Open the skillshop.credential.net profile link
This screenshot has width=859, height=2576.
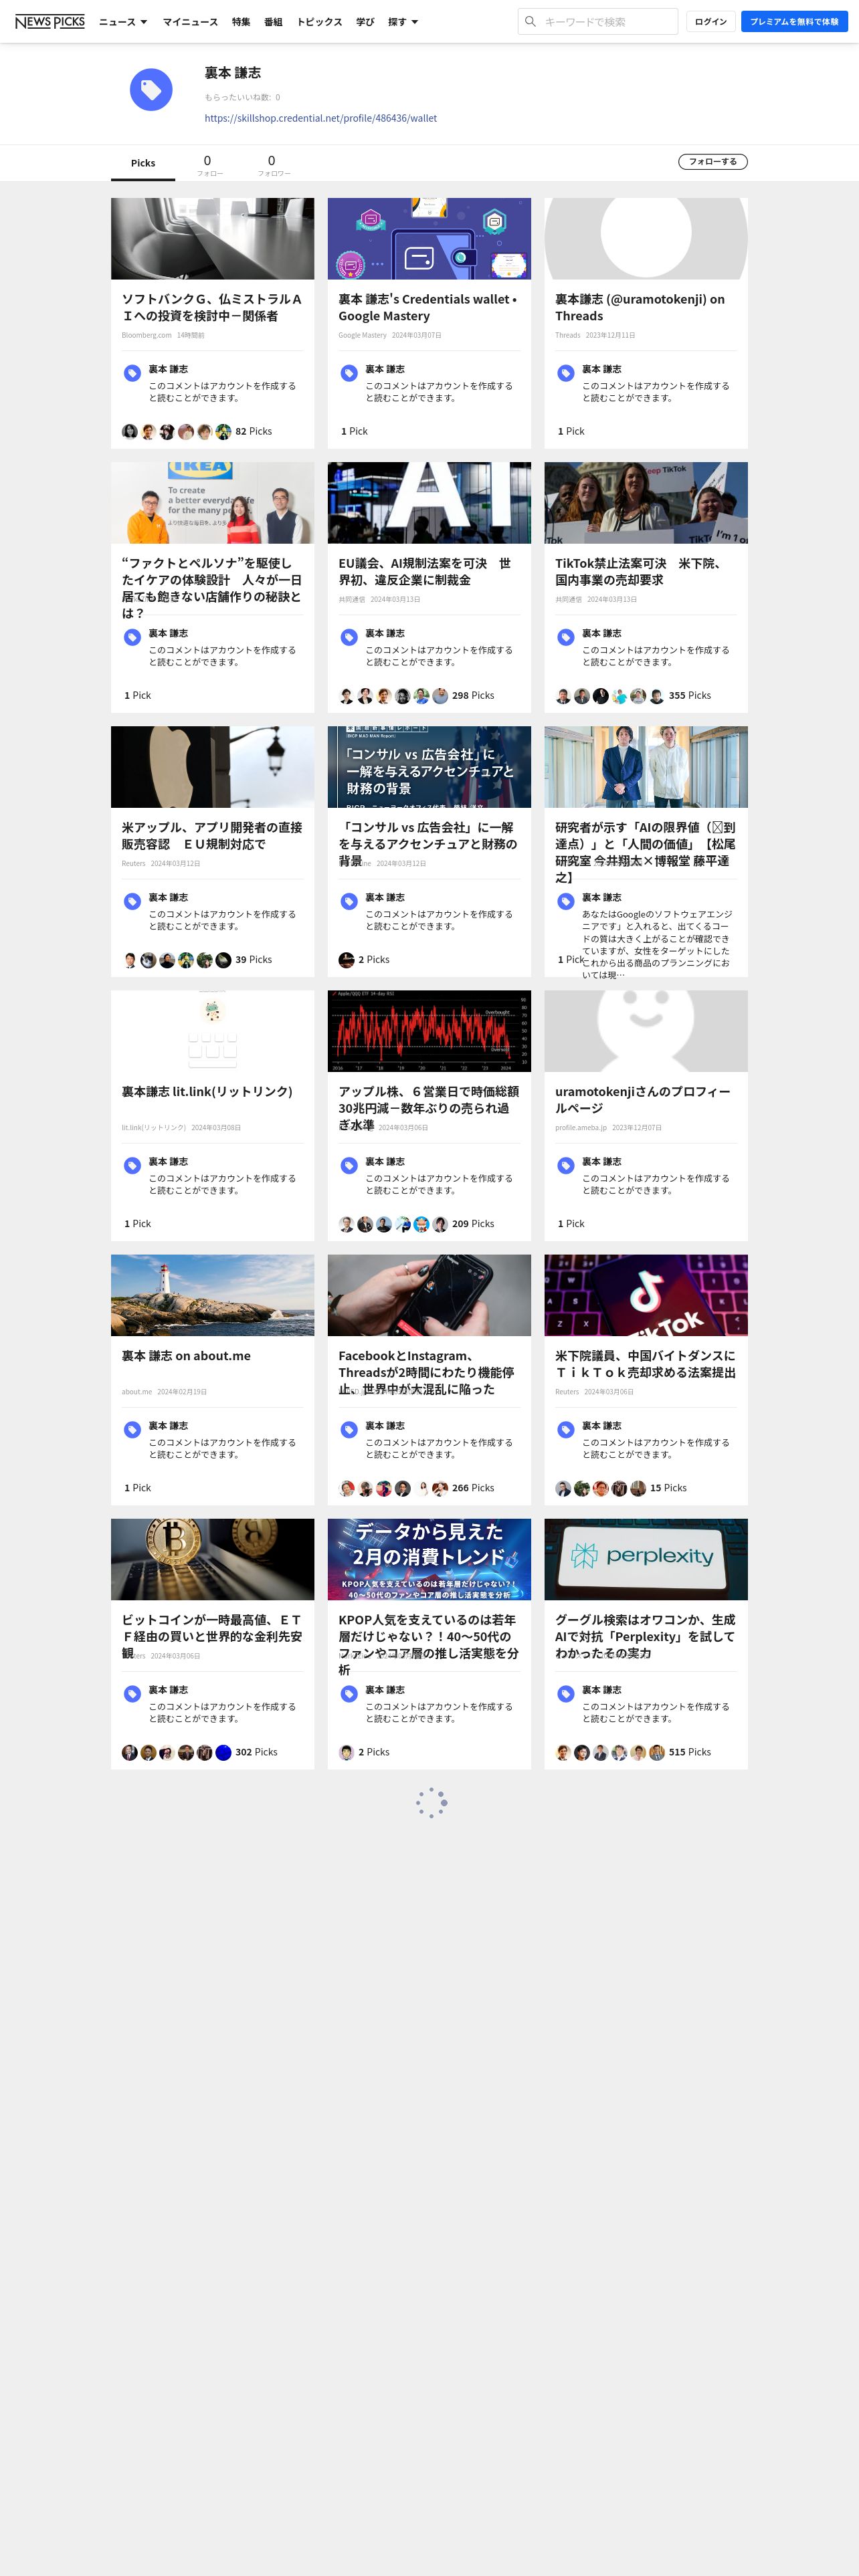click(x=321, y=118)
